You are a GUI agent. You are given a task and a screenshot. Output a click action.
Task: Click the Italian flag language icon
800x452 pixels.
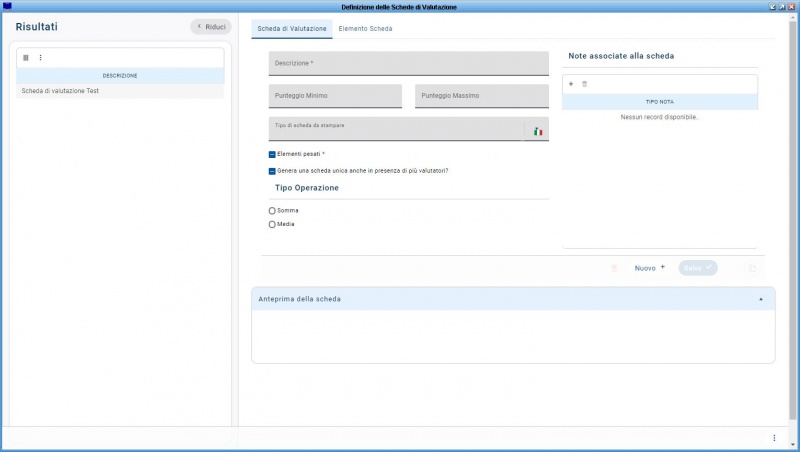[x=537, y=131]
